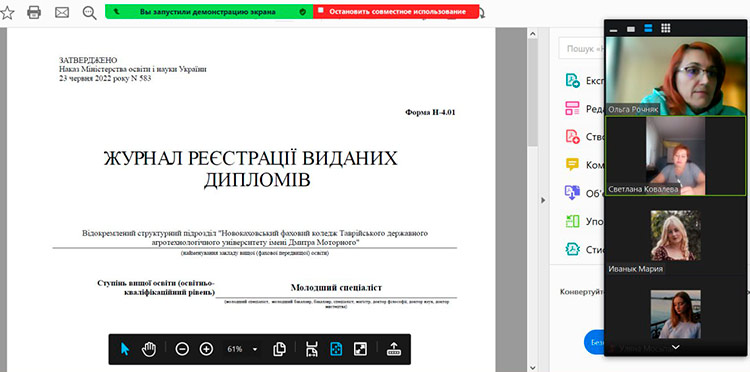
Task: Select the stacked thumbnail video view
Action: click(x=648, y=29)
